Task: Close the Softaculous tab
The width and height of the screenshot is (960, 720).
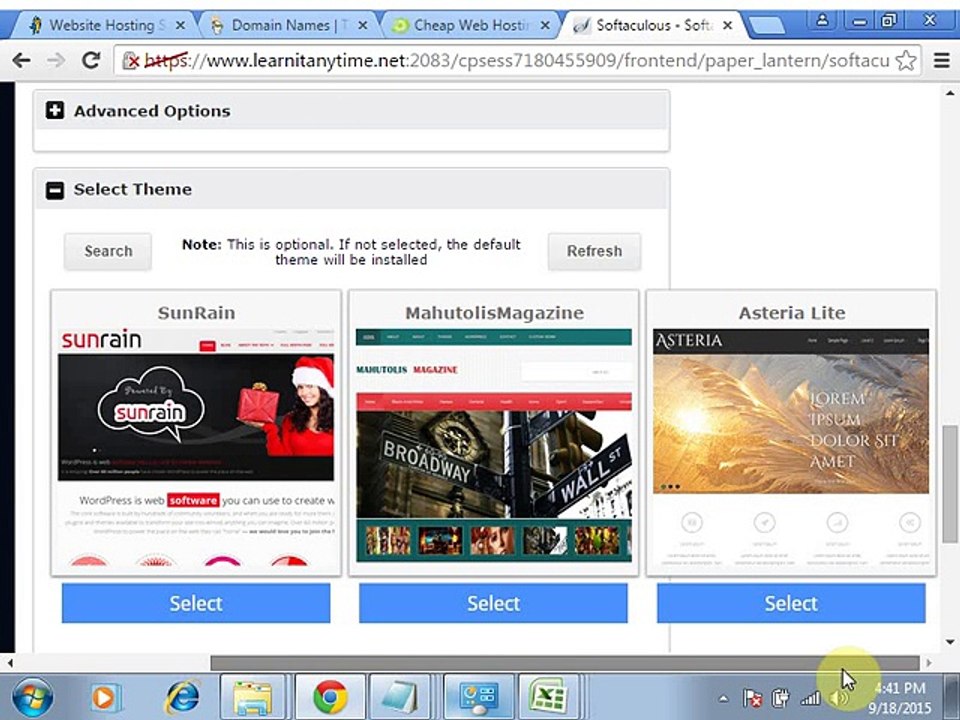Action: point(727,25)
